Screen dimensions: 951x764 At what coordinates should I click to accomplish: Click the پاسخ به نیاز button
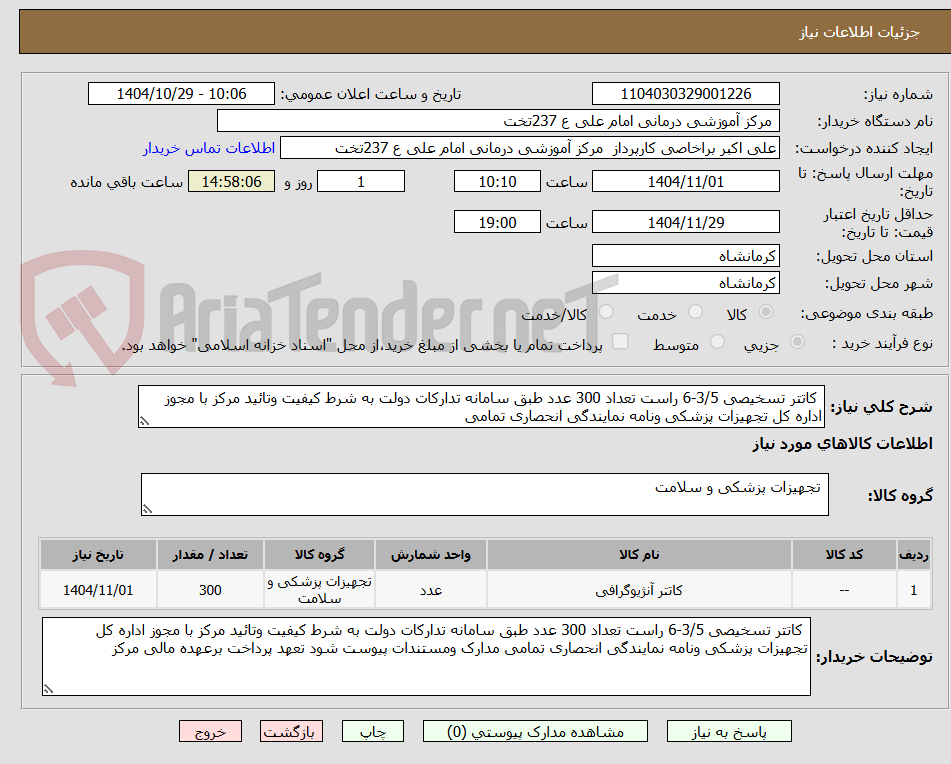pyautogui.click(x=729, y=731)
